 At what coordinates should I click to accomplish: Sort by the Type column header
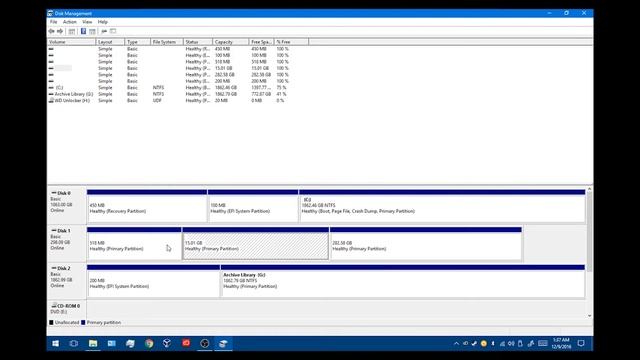tap(138, 42)
